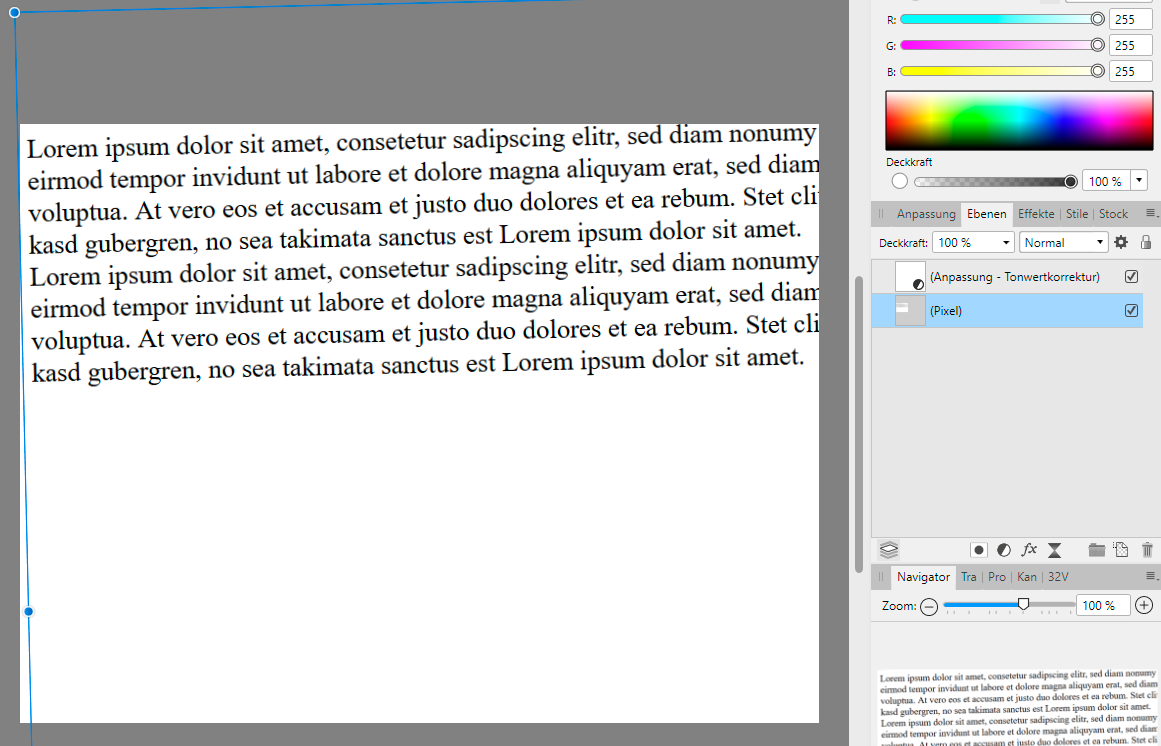Screen dimensions: 1161x746
Task: Add an adjustment layer
Action: tap(1004, 549)
